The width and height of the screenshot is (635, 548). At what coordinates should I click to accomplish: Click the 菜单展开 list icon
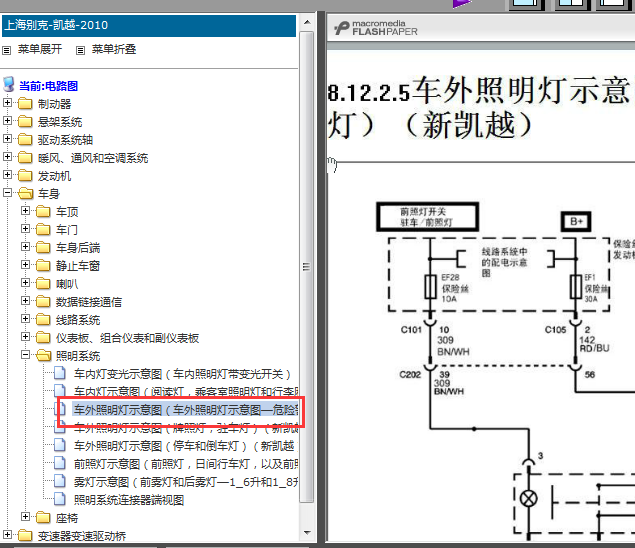[6, 50]
